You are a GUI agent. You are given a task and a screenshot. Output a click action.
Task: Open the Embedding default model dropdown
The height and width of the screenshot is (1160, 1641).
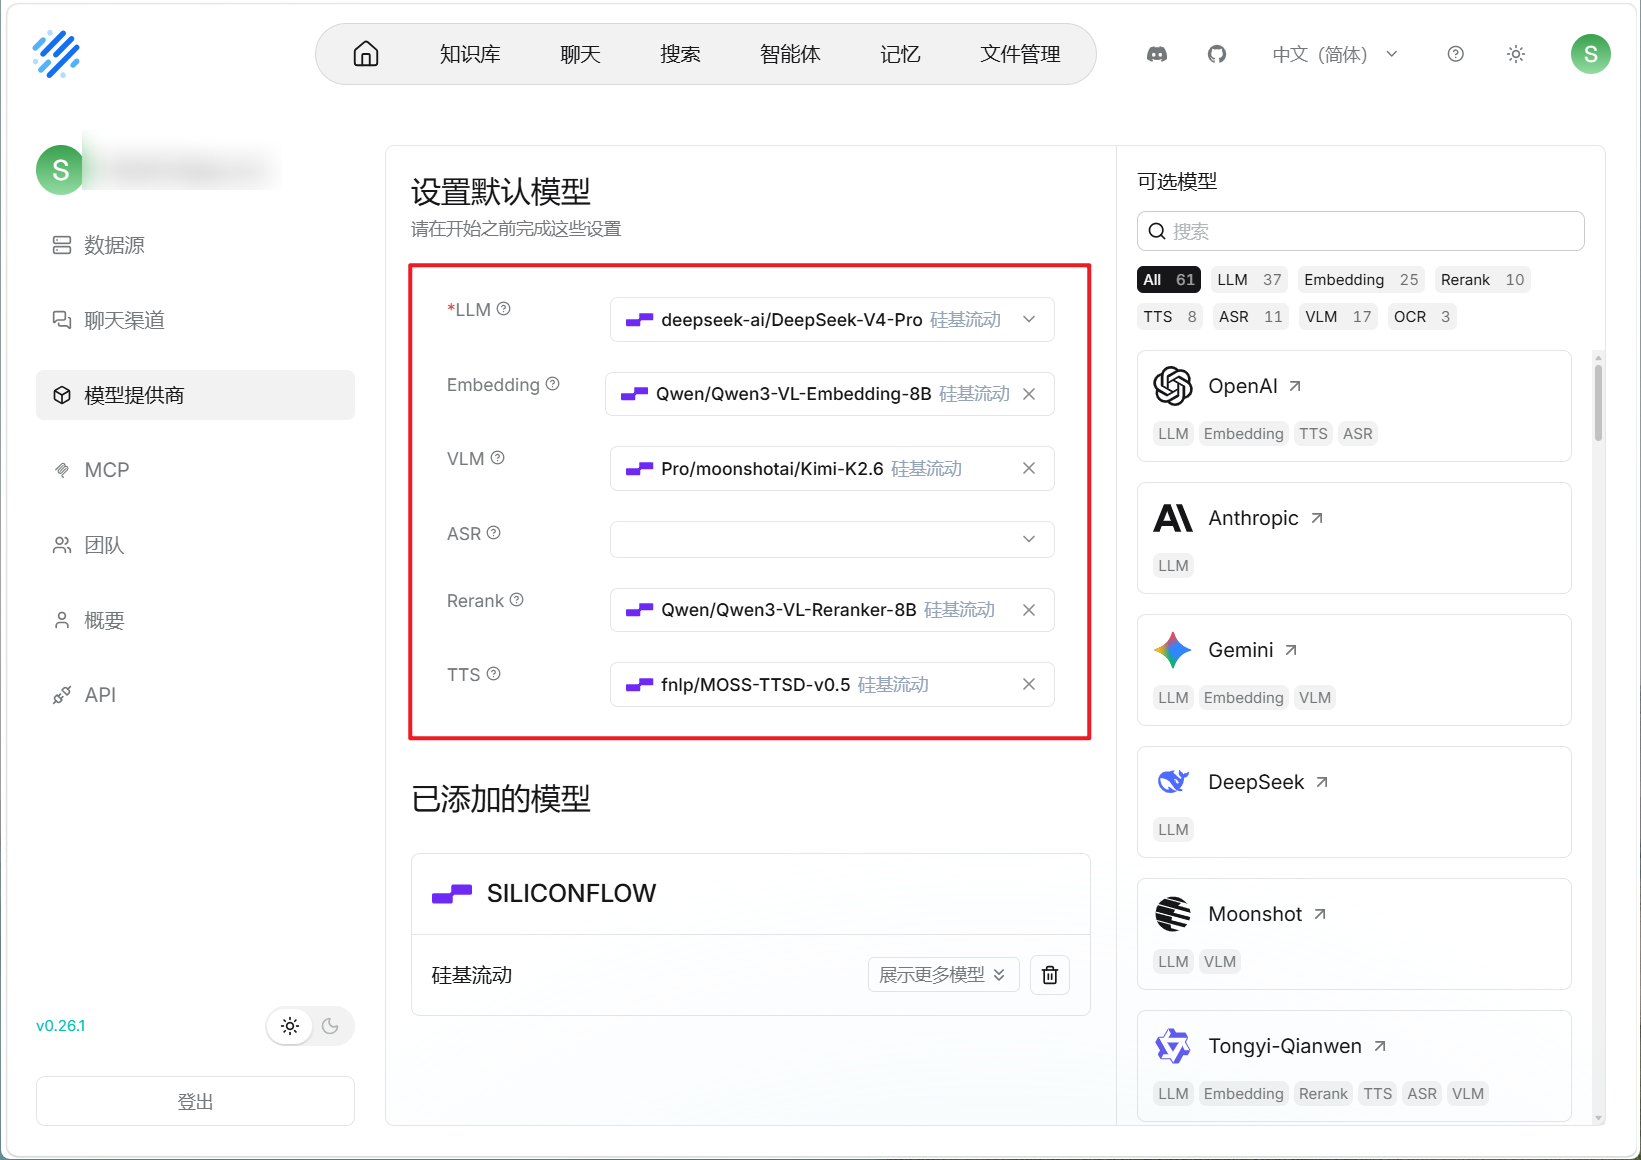tap(830, 394)
